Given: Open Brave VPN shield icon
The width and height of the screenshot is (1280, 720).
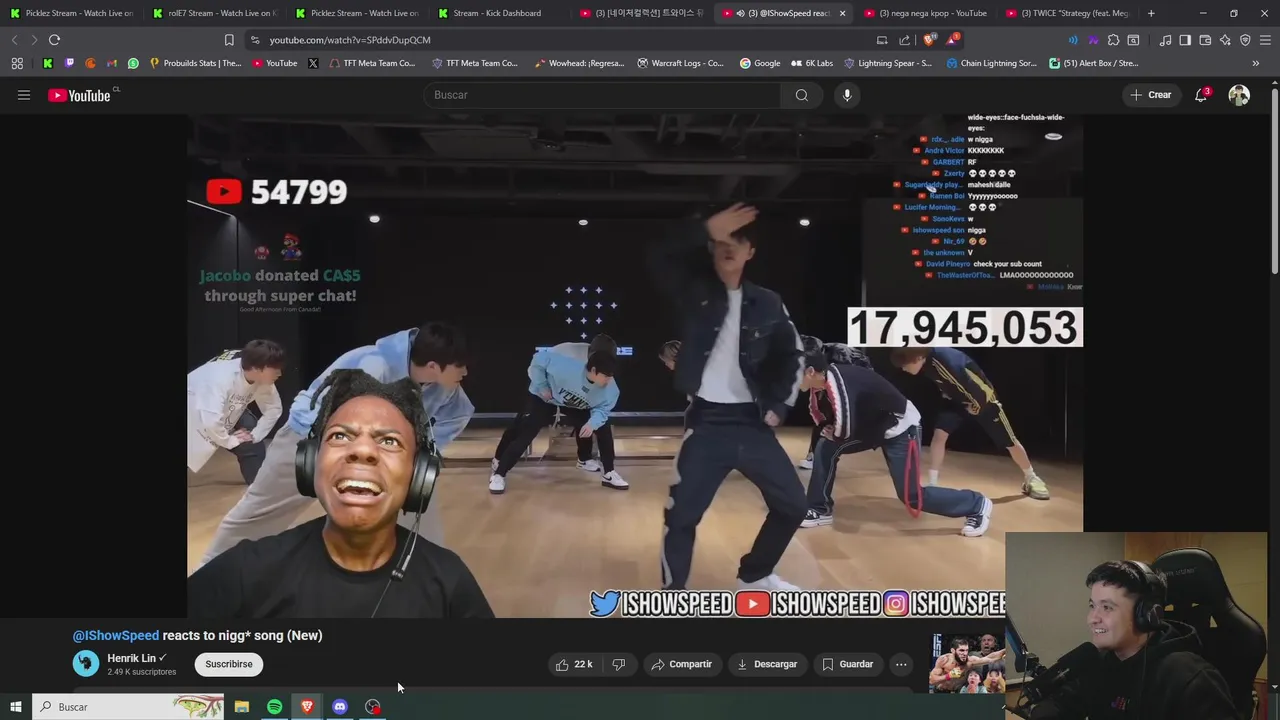Looking at the screenshot, I should click(1245, 40).
